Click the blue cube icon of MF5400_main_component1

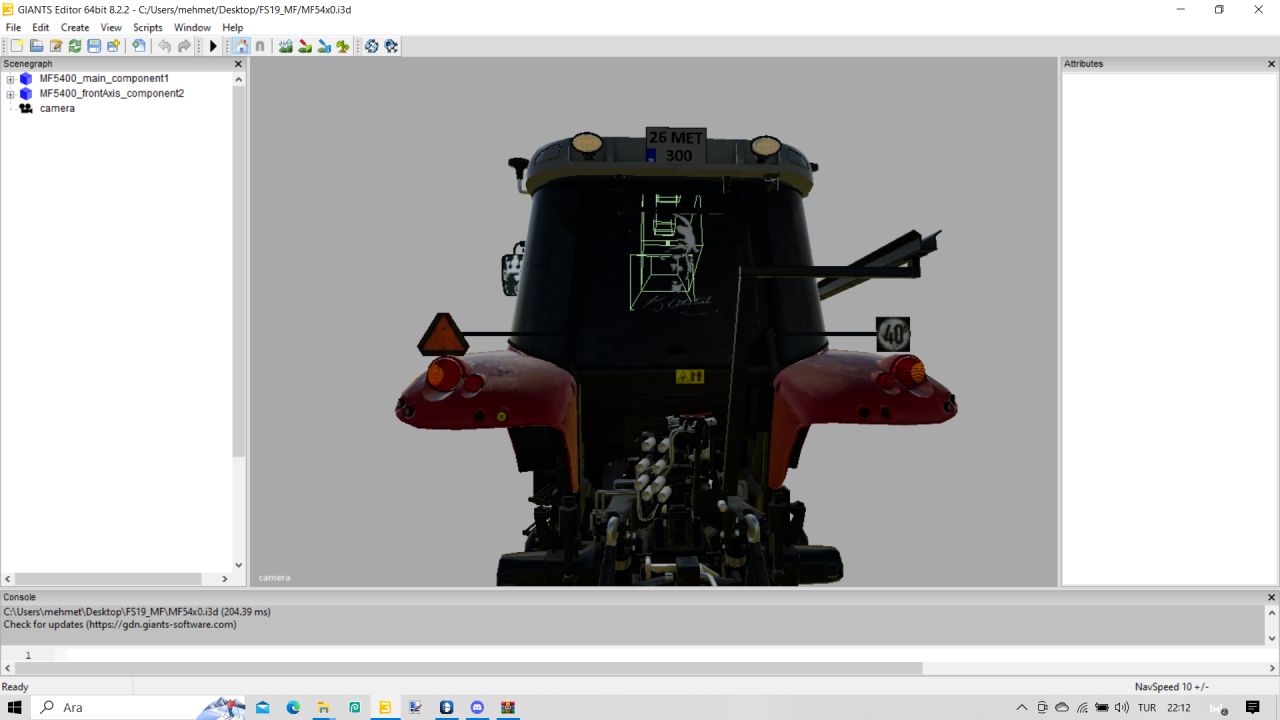click(x=26, y=79)
